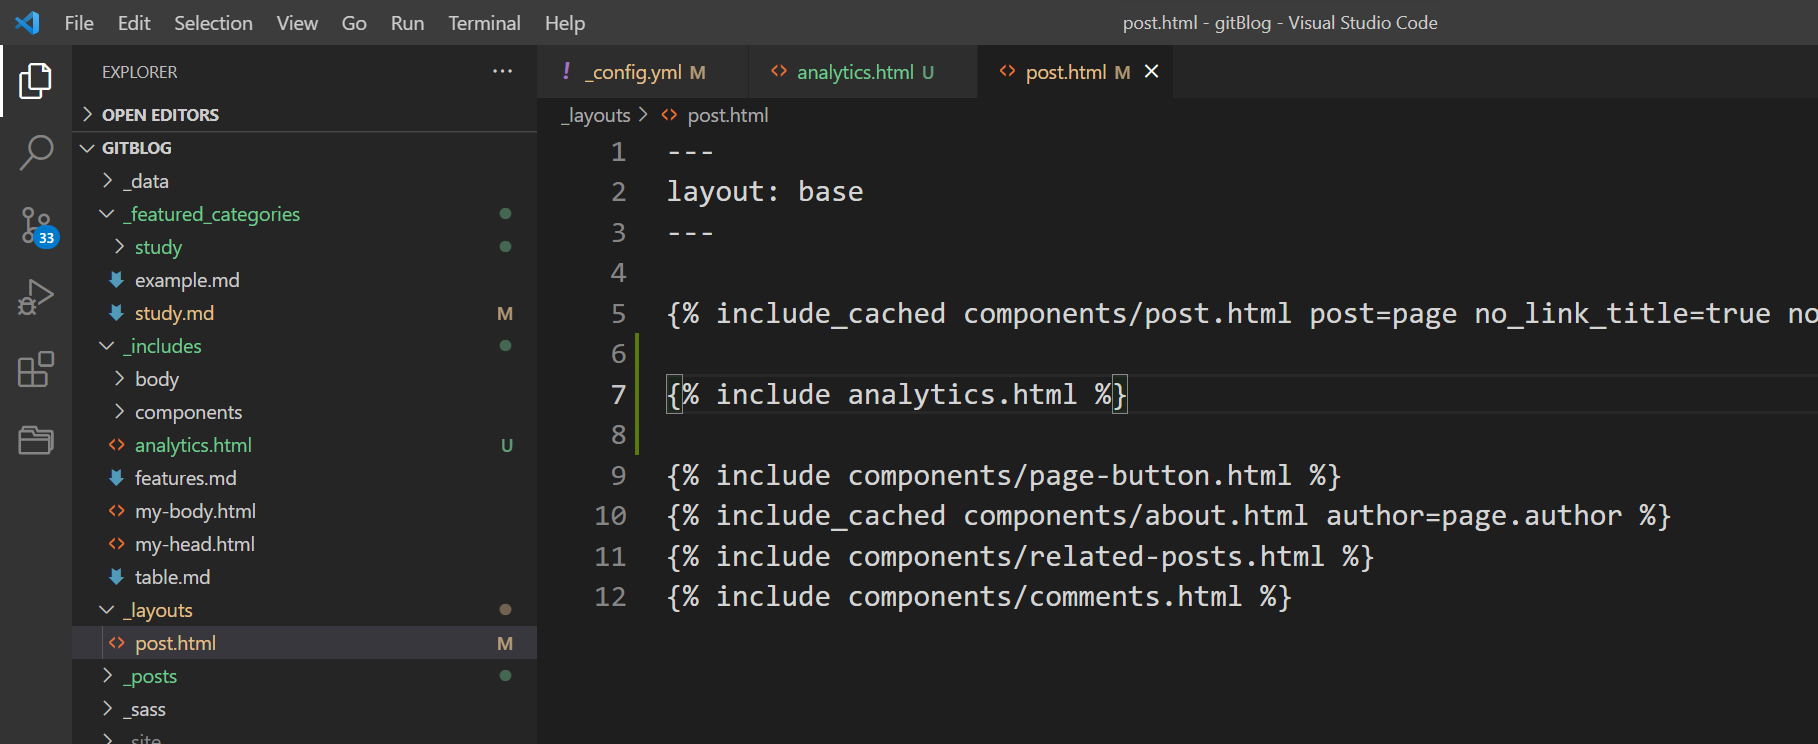This screenshot has width=1818, height=744.
Task: Click line 2 'layout: base' text
Action: point(765,191)
